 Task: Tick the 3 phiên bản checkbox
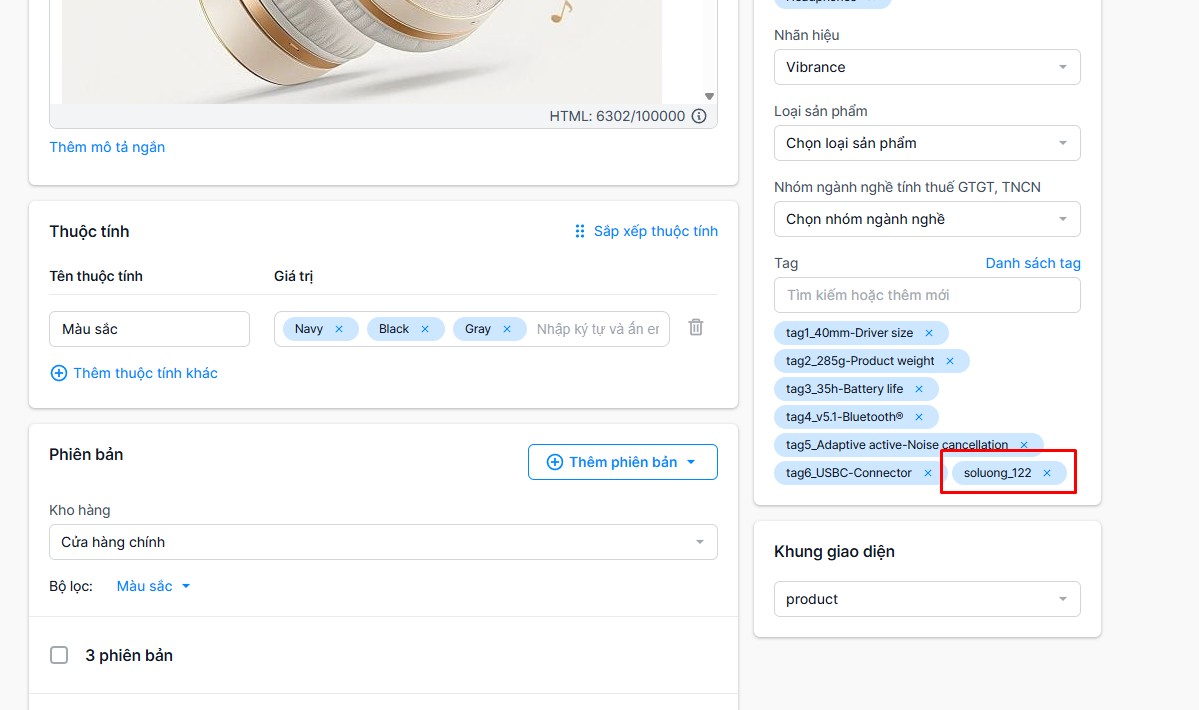pos(59,655)
